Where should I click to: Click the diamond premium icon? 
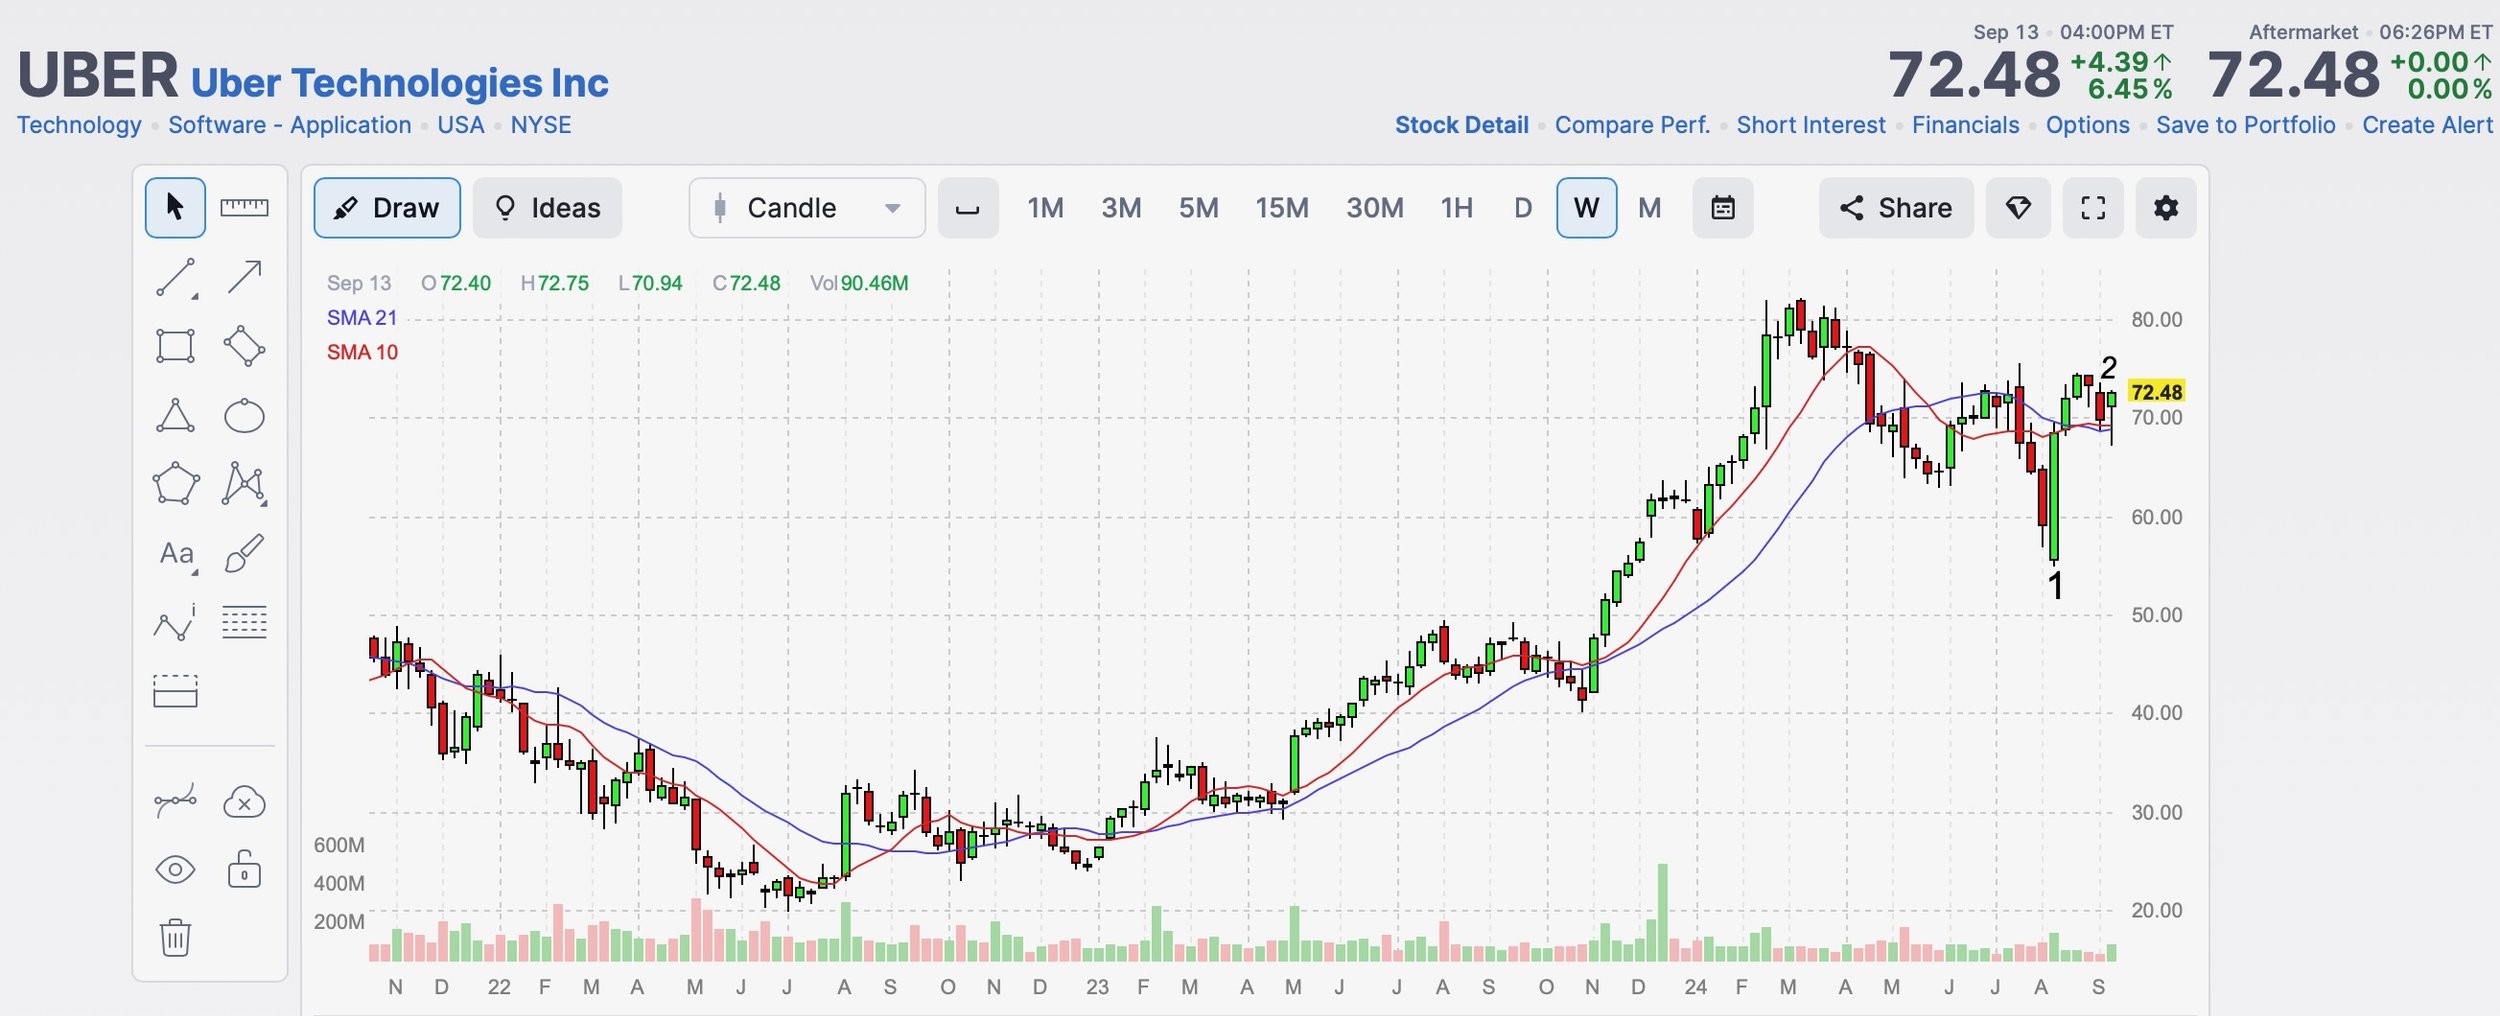click(2018, 208)
